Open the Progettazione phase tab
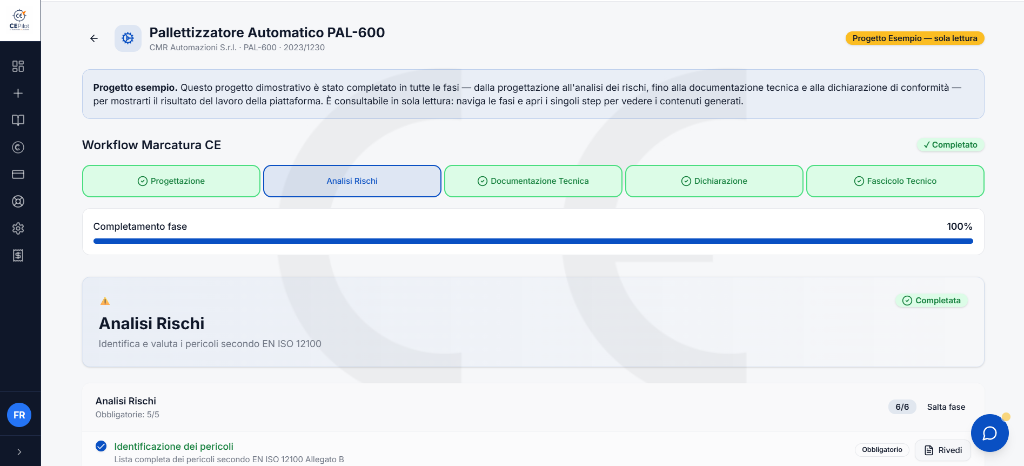This screenshot has height=466, width=1024. pyautogui.click(x=171, y=181)
